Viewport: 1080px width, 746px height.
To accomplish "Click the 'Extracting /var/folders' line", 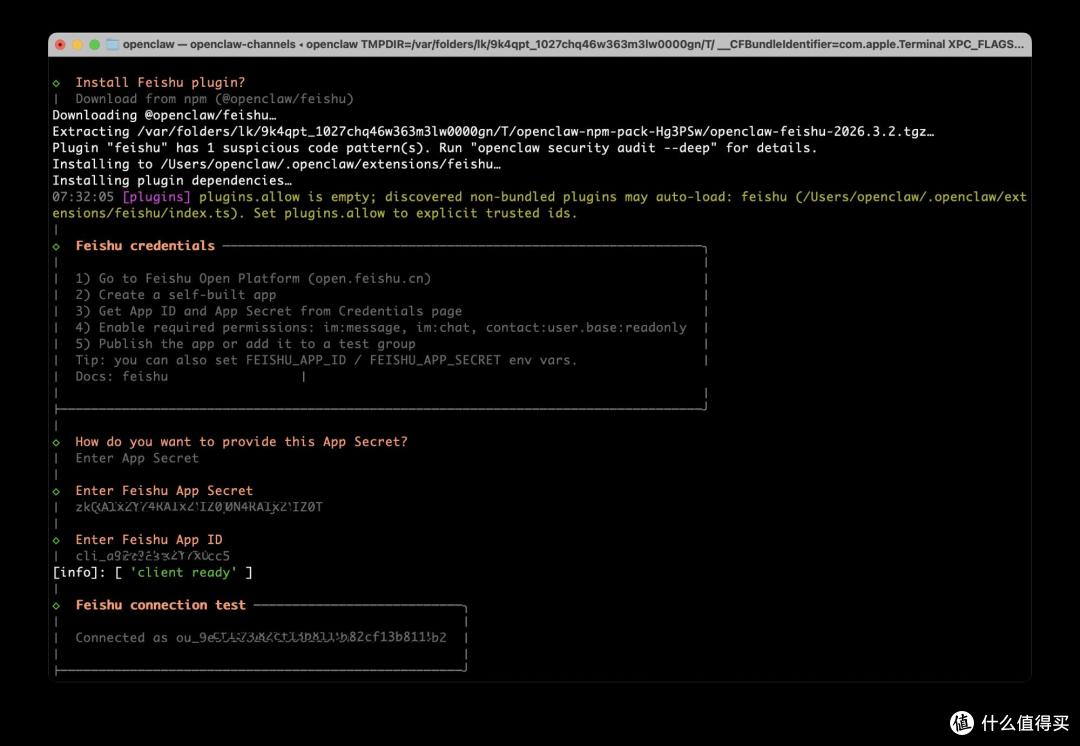I will pyautogui.click(x=493, y=132).
